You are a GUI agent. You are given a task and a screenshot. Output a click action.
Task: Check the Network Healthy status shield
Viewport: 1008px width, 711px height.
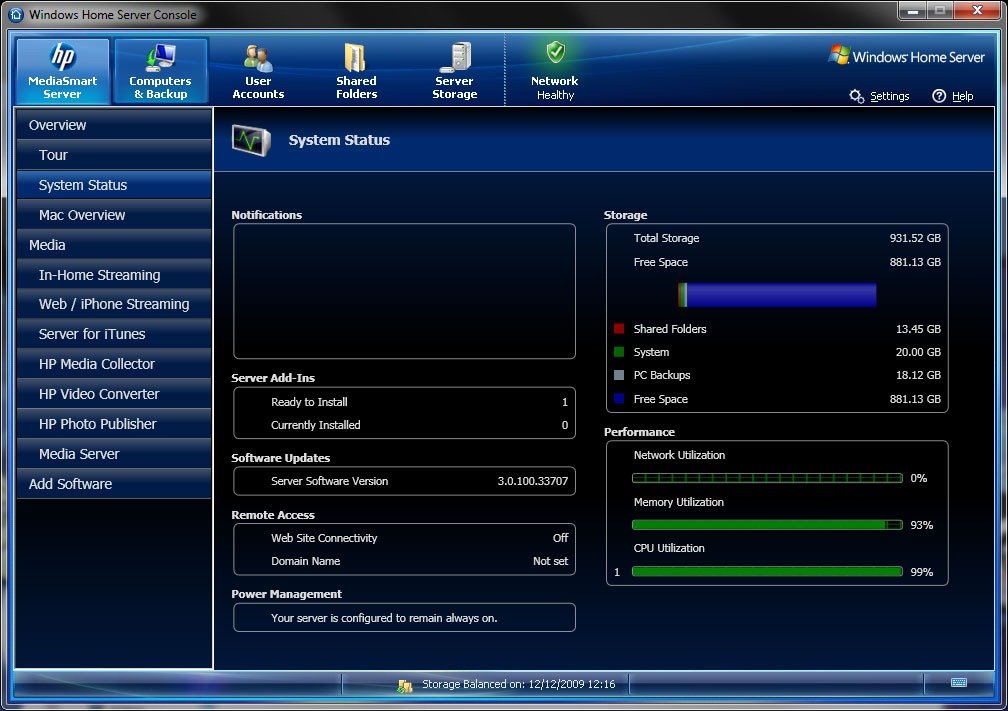pyautogui.click(x=555, y=53)
